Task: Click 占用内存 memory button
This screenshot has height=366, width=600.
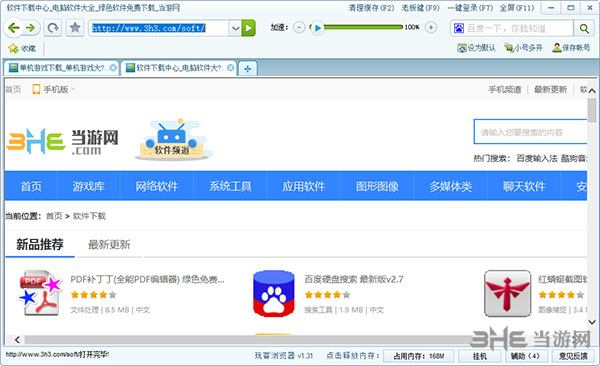Action: (x=419, y=356)
